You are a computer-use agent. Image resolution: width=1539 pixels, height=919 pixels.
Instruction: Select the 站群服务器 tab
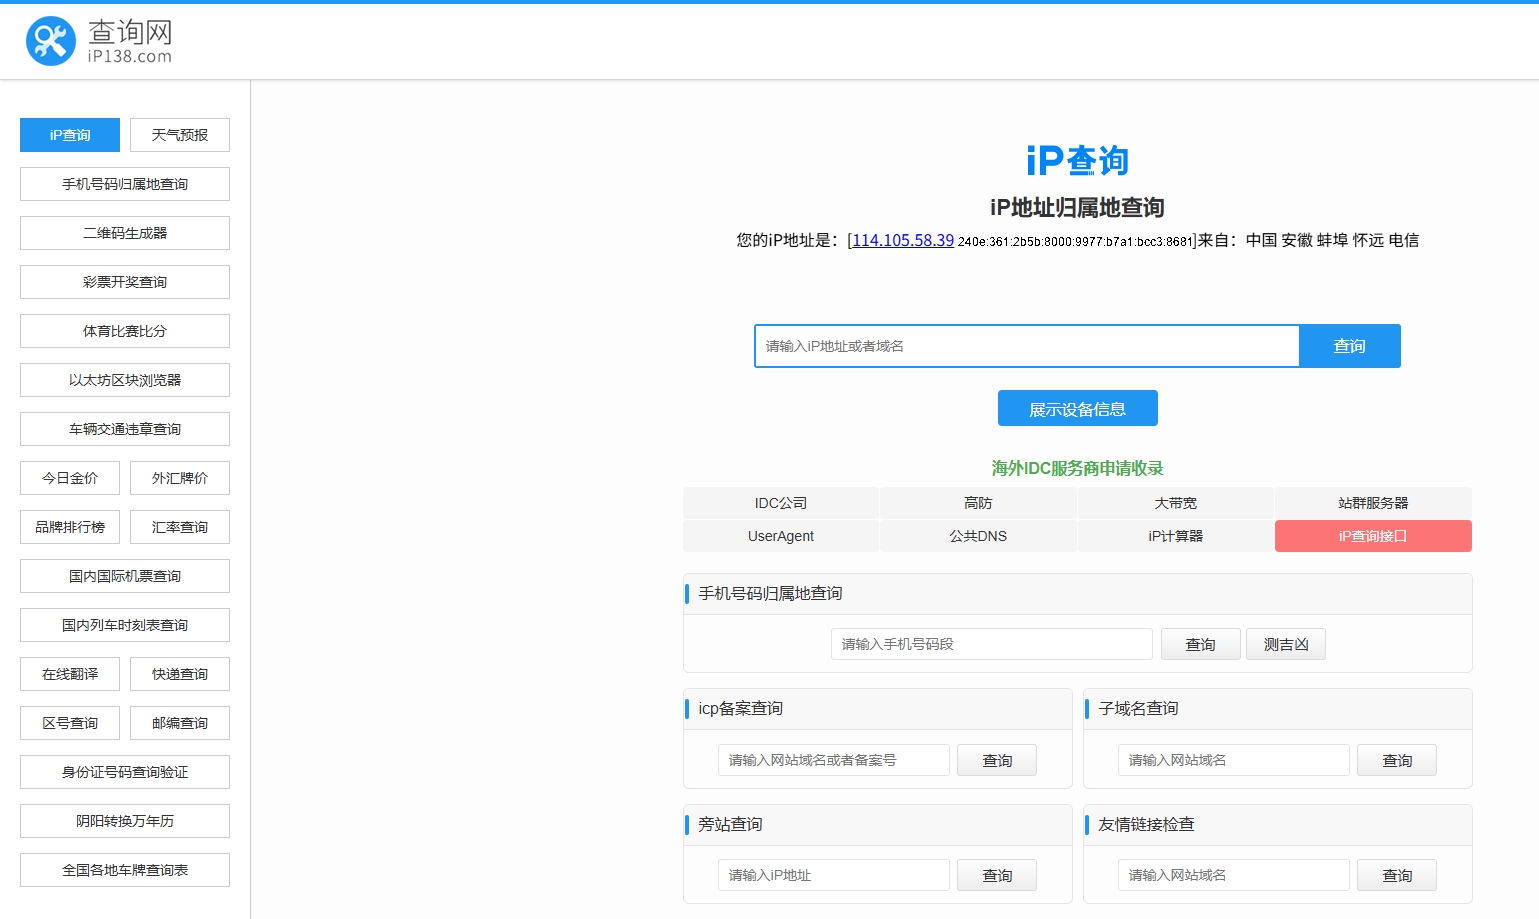[x=1373, y=503]
